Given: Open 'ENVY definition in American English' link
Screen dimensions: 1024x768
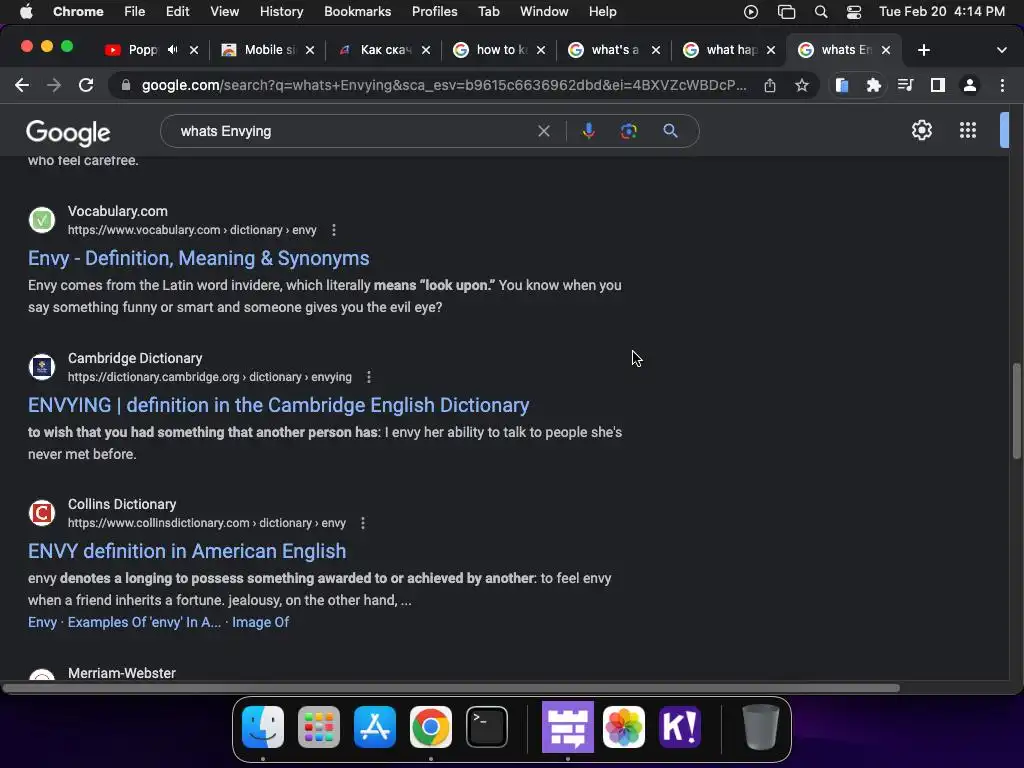Looking at the screenshot, I should tap(187, 551).
